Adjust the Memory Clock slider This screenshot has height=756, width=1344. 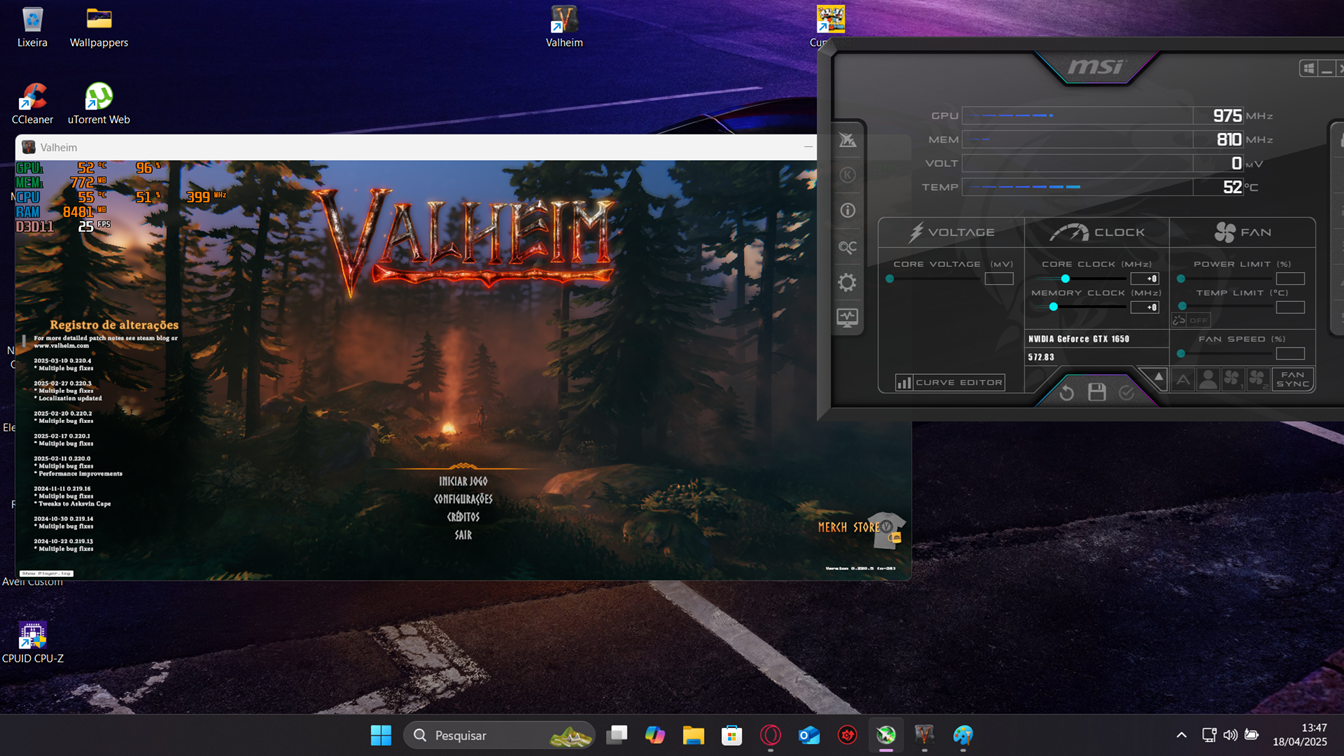click(1053, 307)
